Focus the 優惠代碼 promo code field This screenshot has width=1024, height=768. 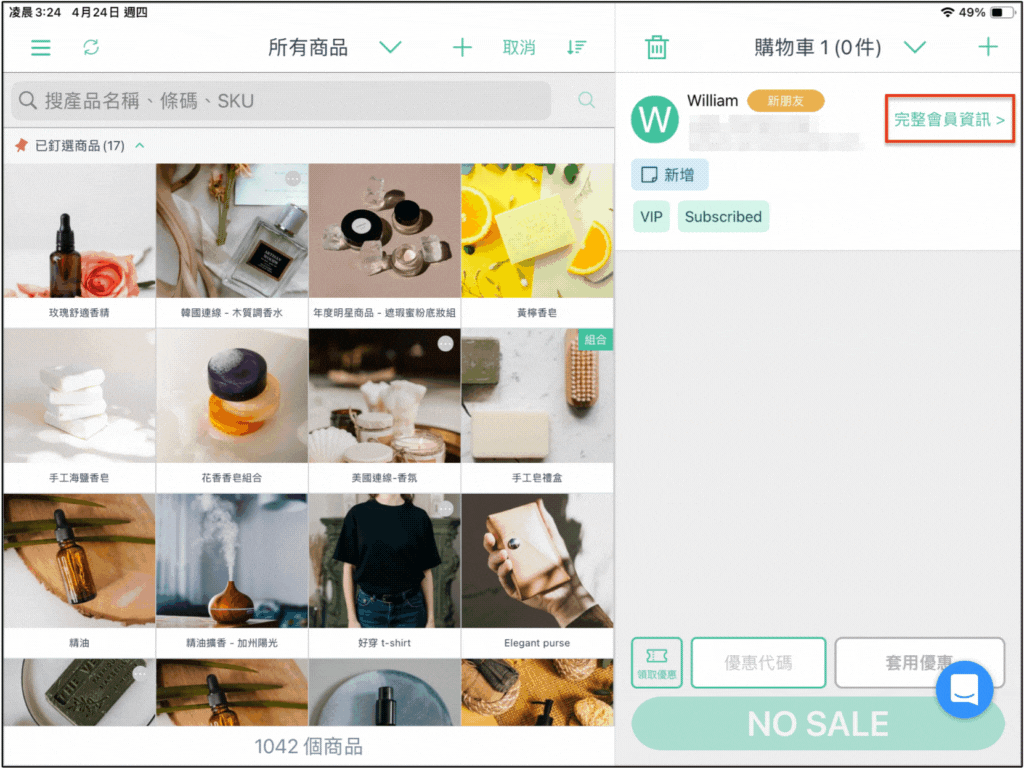[758, 662]
